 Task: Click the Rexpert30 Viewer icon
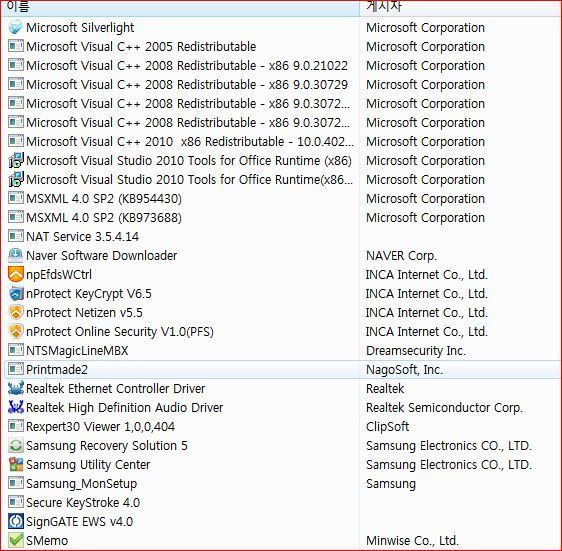(x=16, y=426)
